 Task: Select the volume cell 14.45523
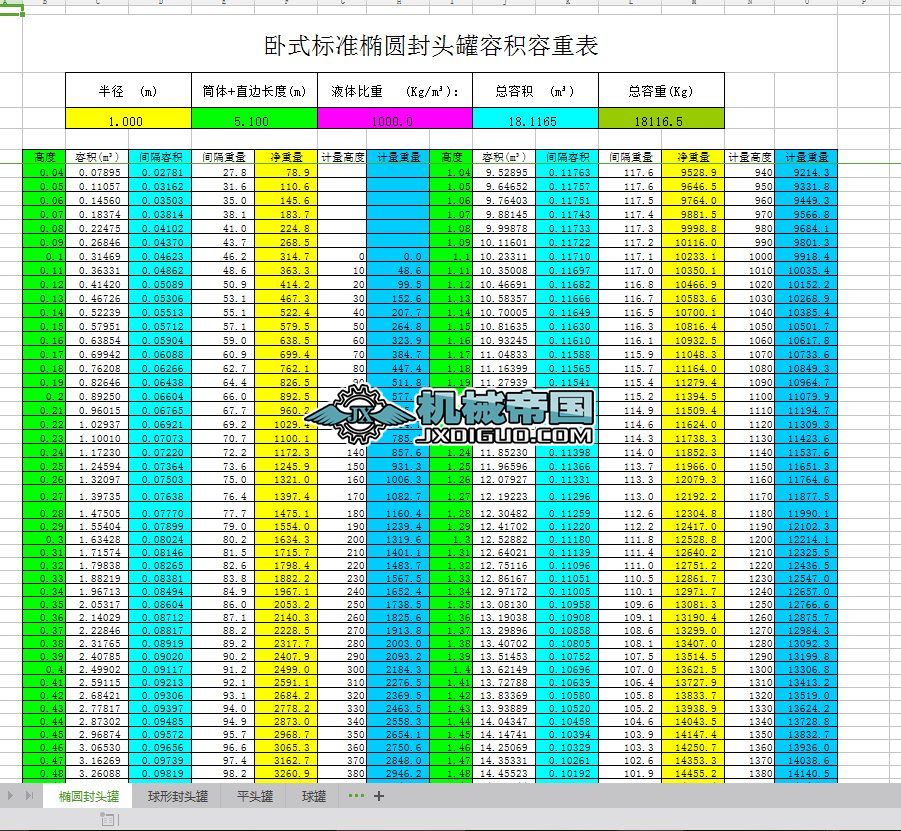tap(504, 773)
